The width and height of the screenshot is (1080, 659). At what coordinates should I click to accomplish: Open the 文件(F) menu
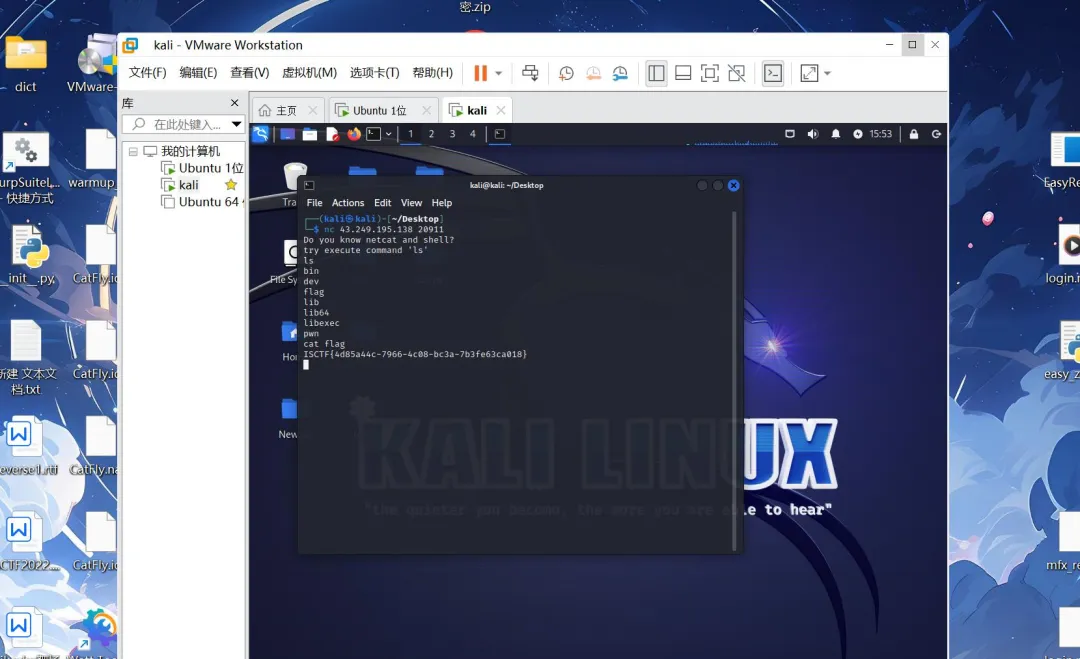(147, 72)
